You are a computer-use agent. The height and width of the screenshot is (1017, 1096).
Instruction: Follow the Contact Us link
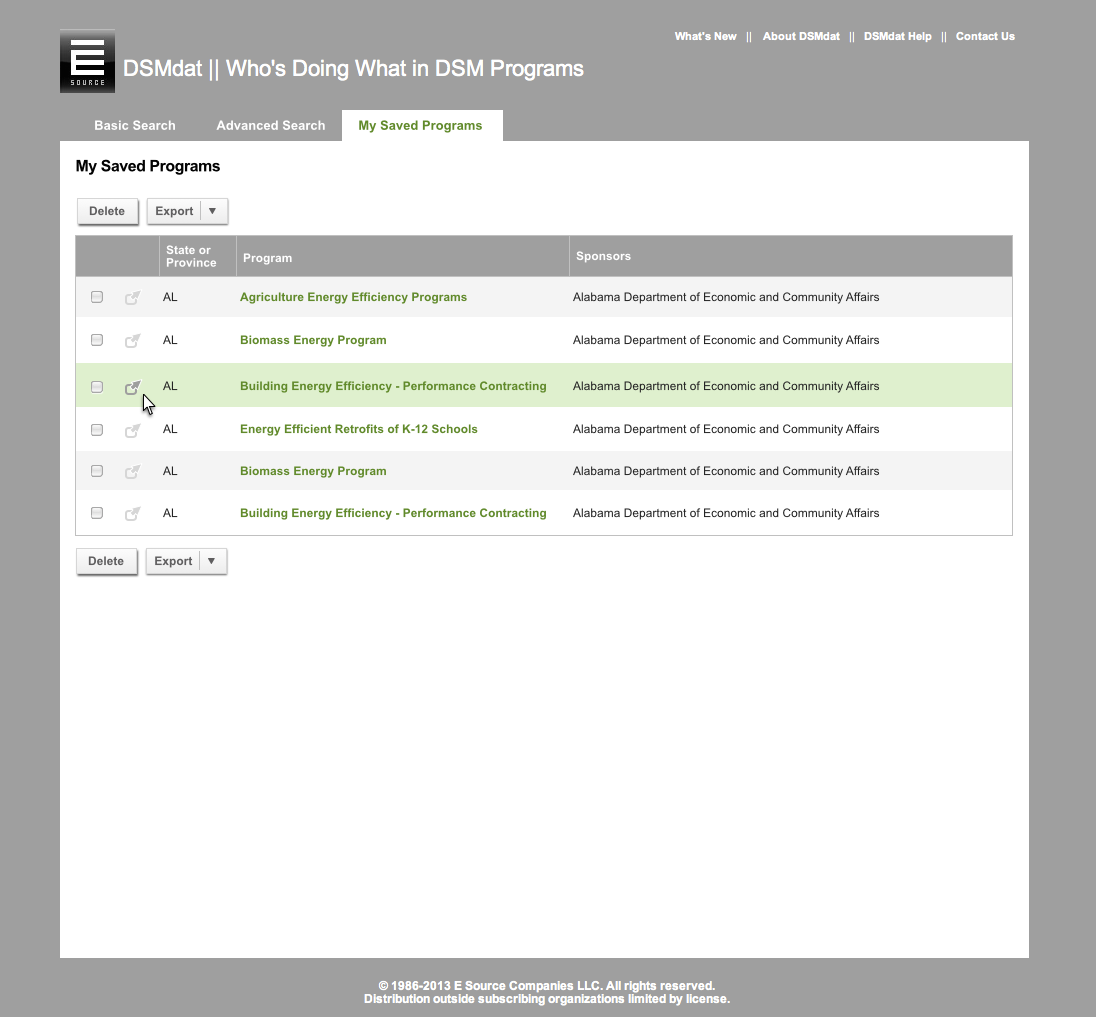pos(985,37)
